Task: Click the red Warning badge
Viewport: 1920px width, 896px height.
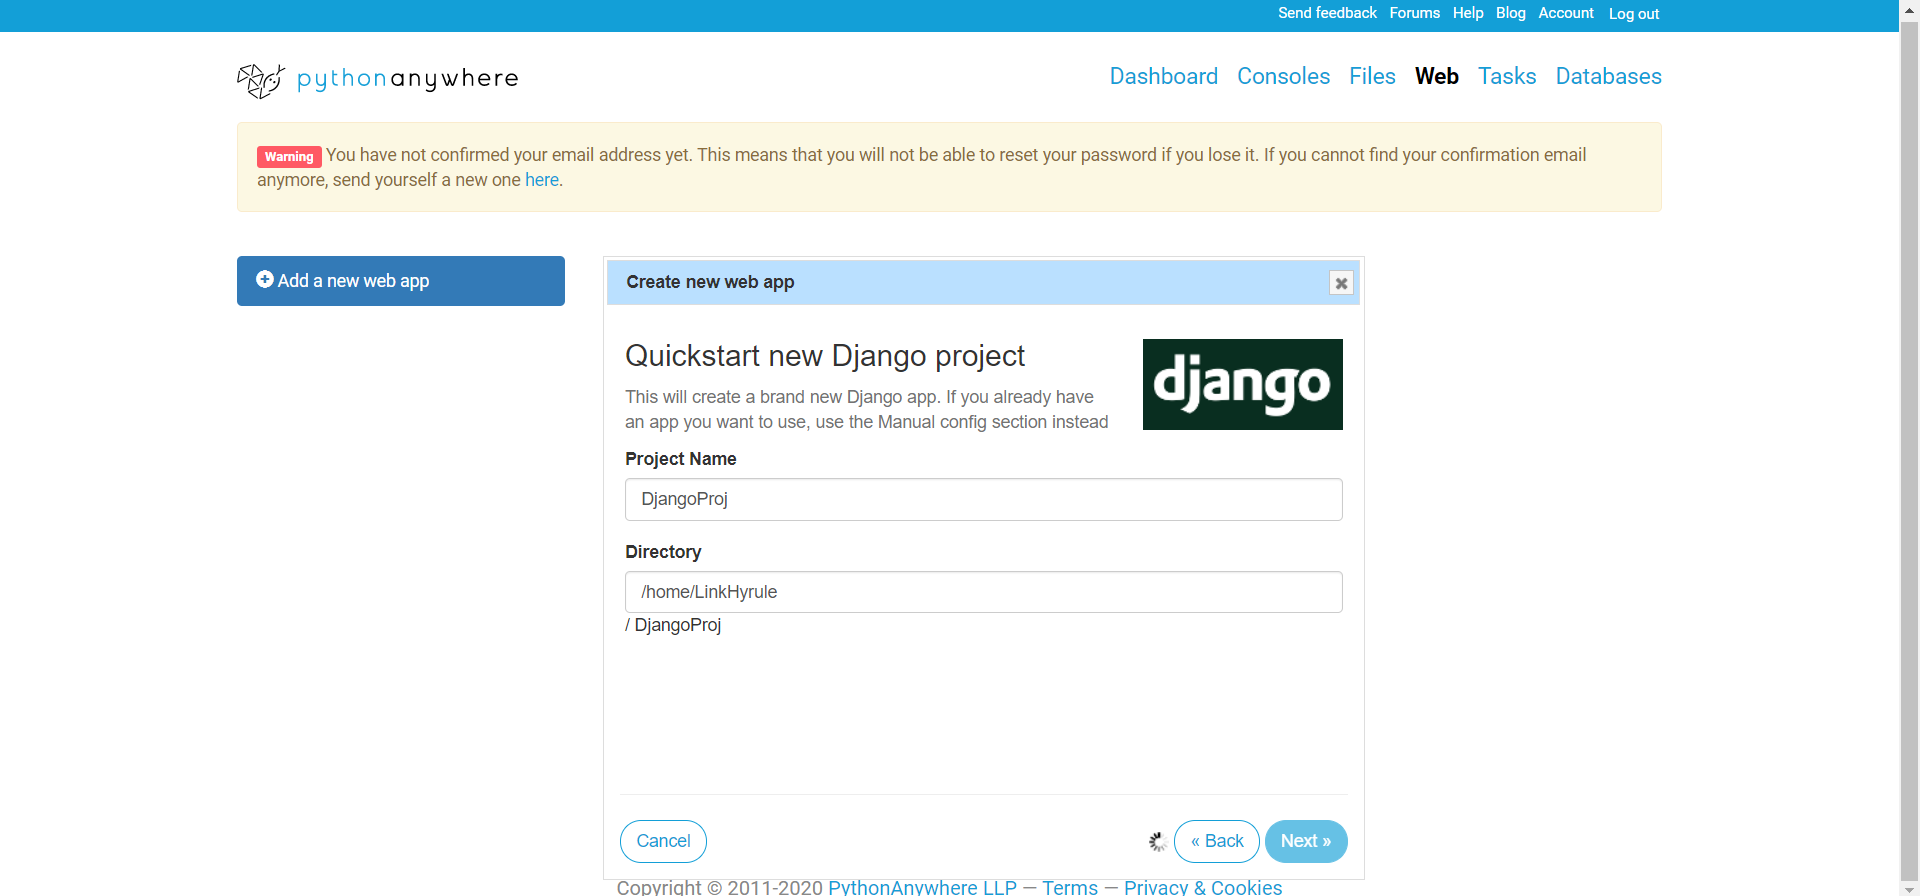Action: pos(289,156)
